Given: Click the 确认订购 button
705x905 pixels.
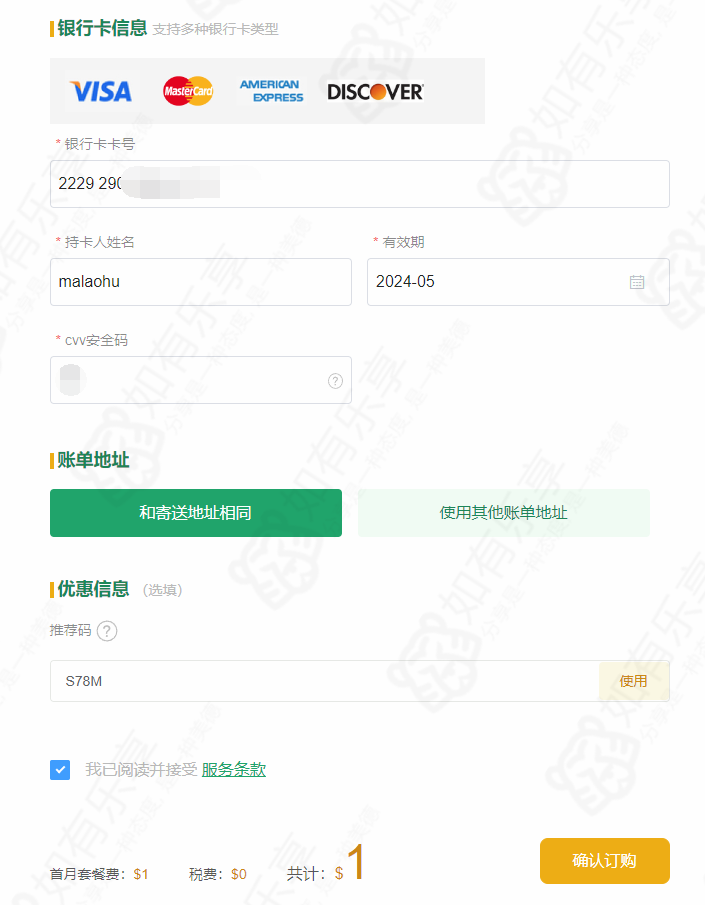Looking at the screenshot, I should point(605,861).
